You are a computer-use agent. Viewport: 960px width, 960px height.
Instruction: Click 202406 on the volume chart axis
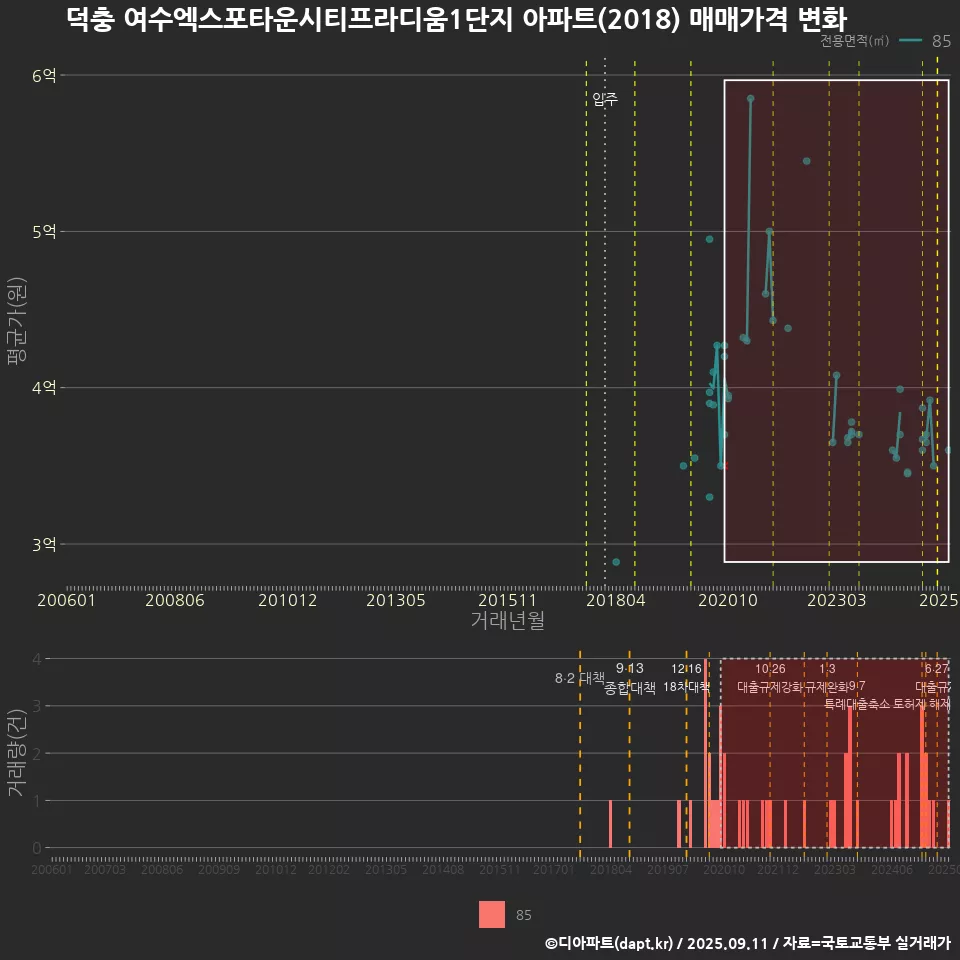point(891,869)
